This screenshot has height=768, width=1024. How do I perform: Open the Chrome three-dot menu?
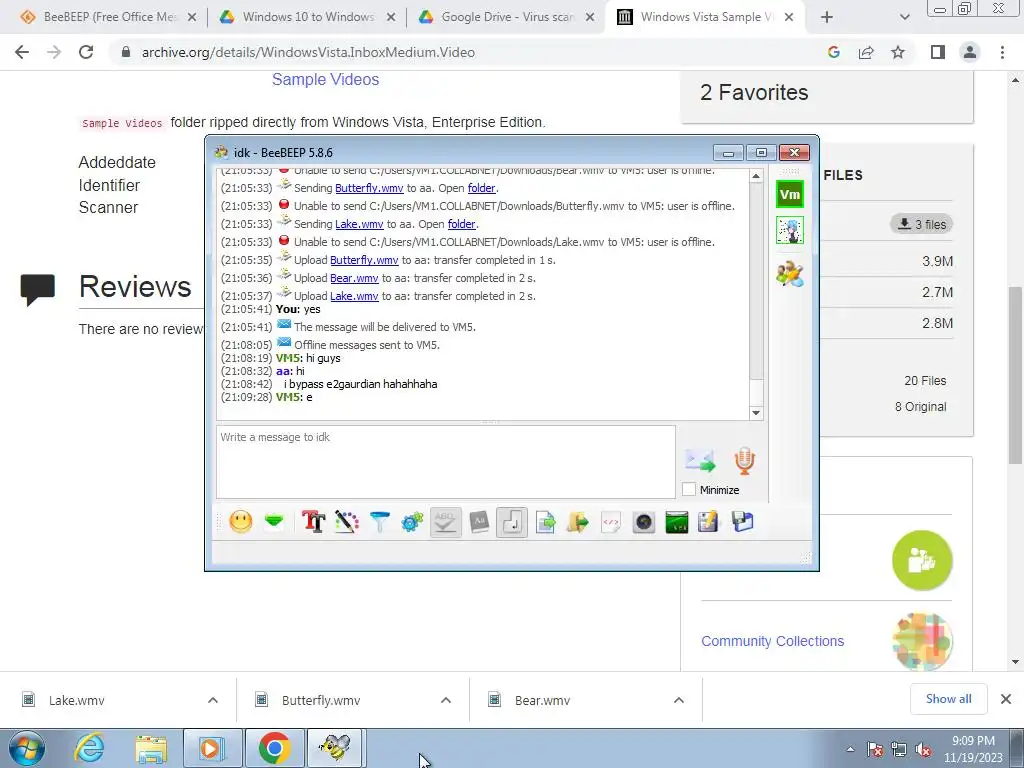click(1002, 52)
